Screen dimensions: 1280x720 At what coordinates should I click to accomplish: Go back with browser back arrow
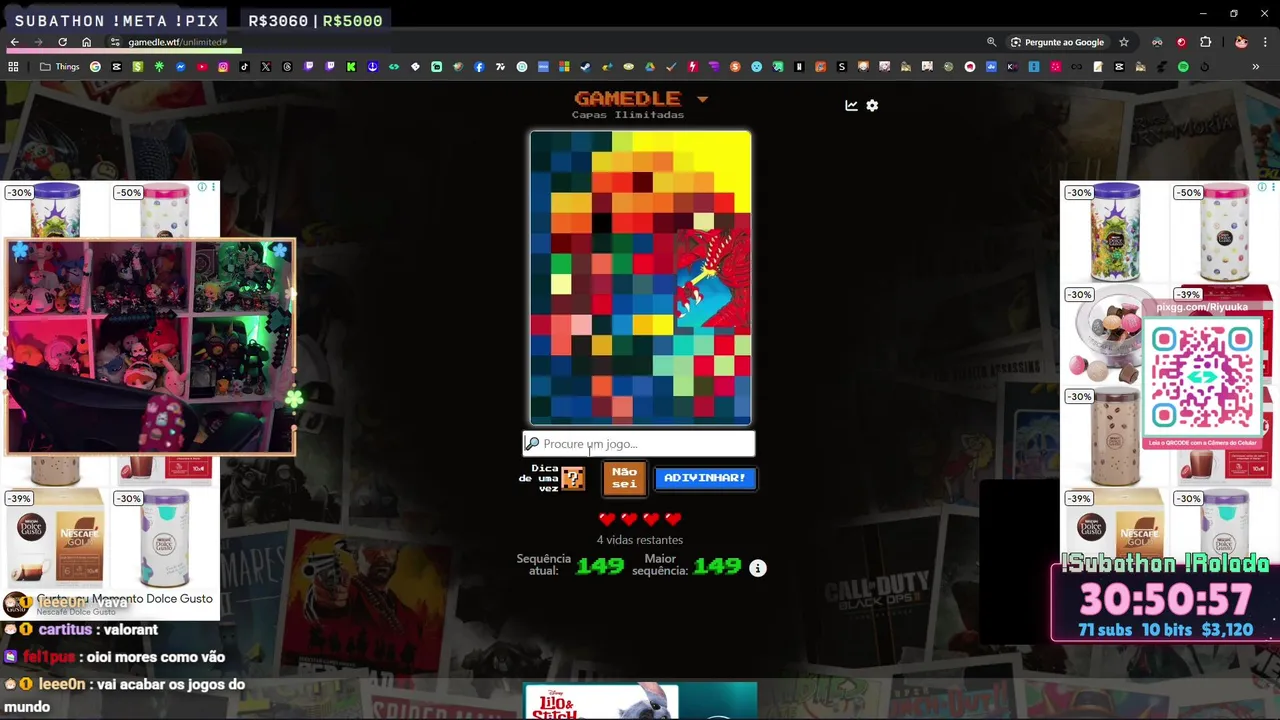pos(14,42)
